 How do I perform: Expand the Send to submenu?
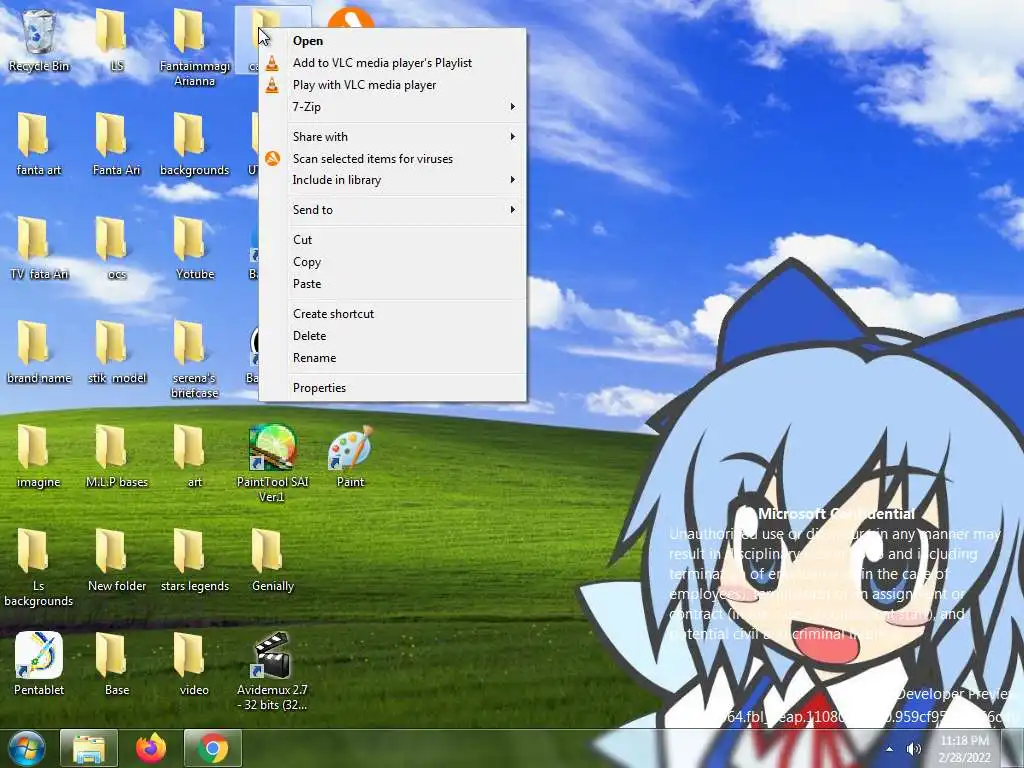click(x=392, y=210)
